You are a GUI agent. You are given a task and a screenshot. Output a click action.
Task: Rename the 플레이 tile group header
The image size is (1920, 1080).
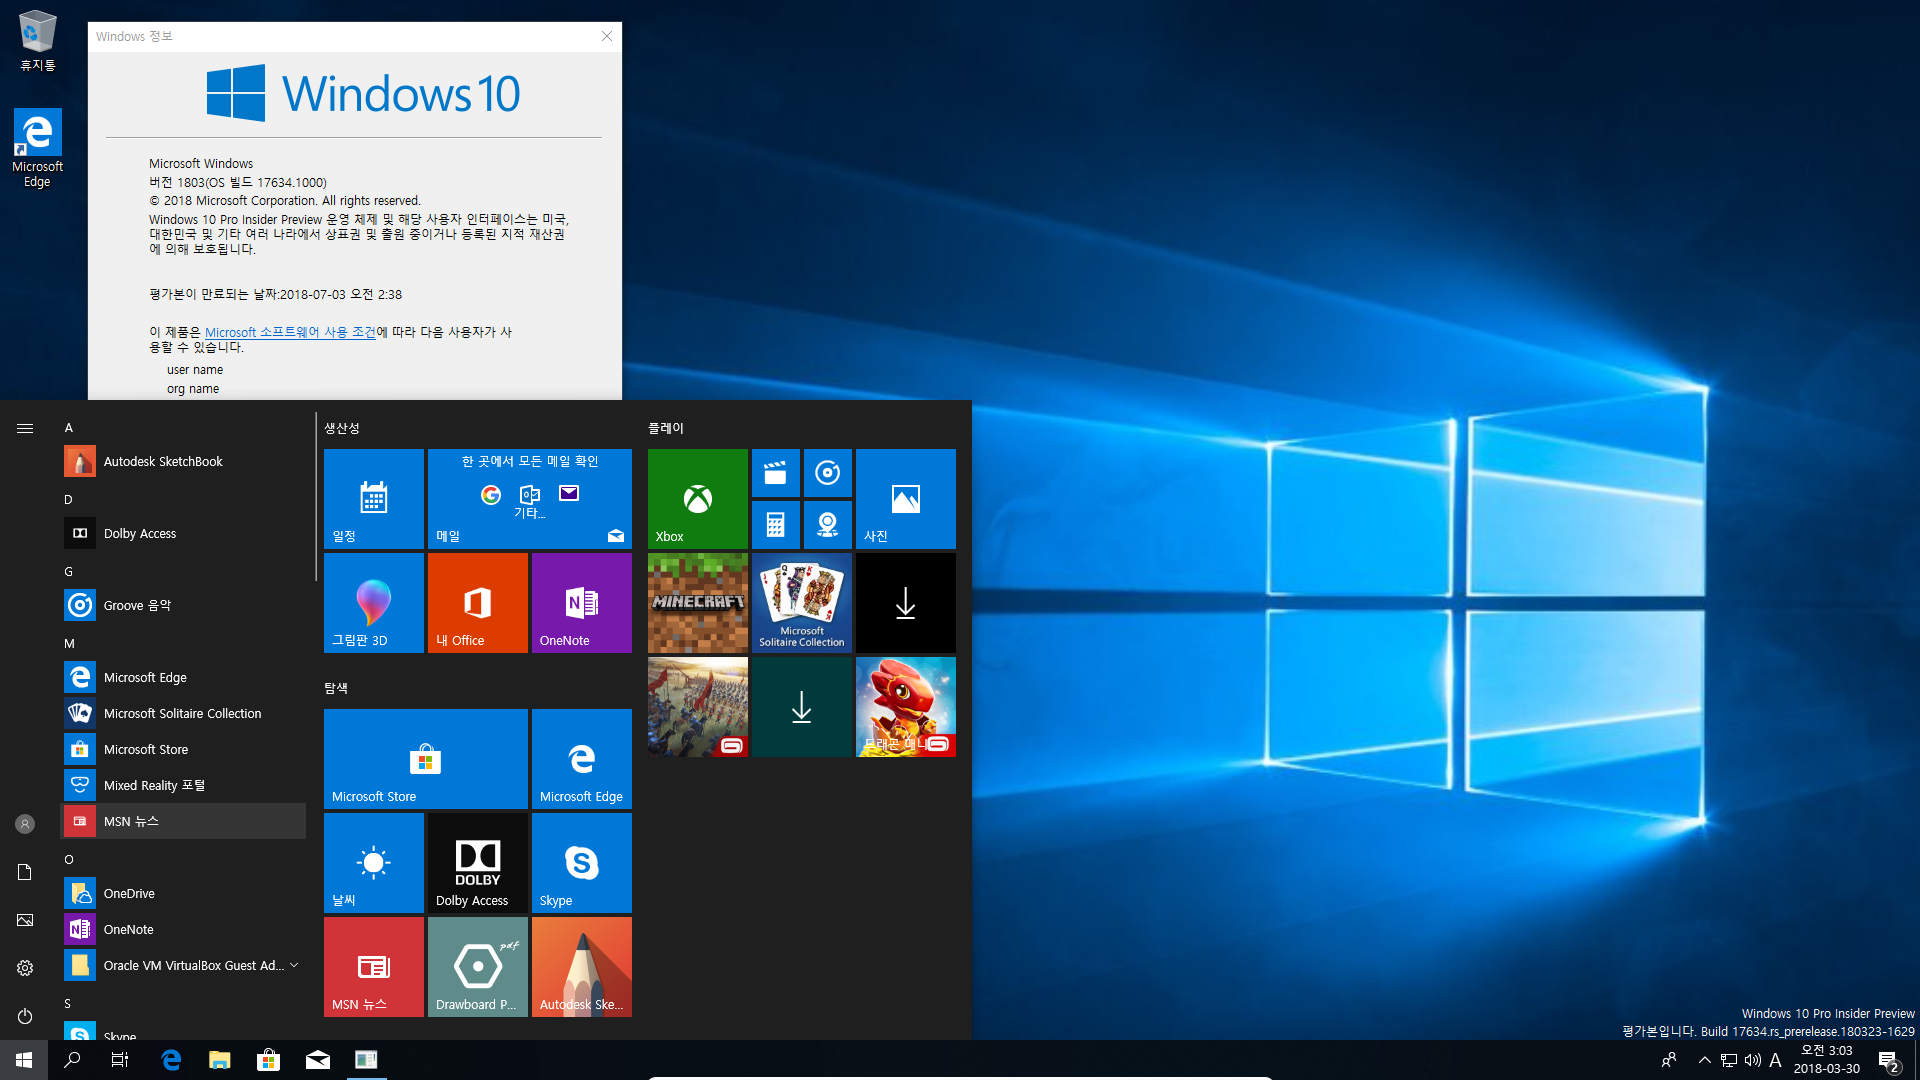tap(666, 428)
